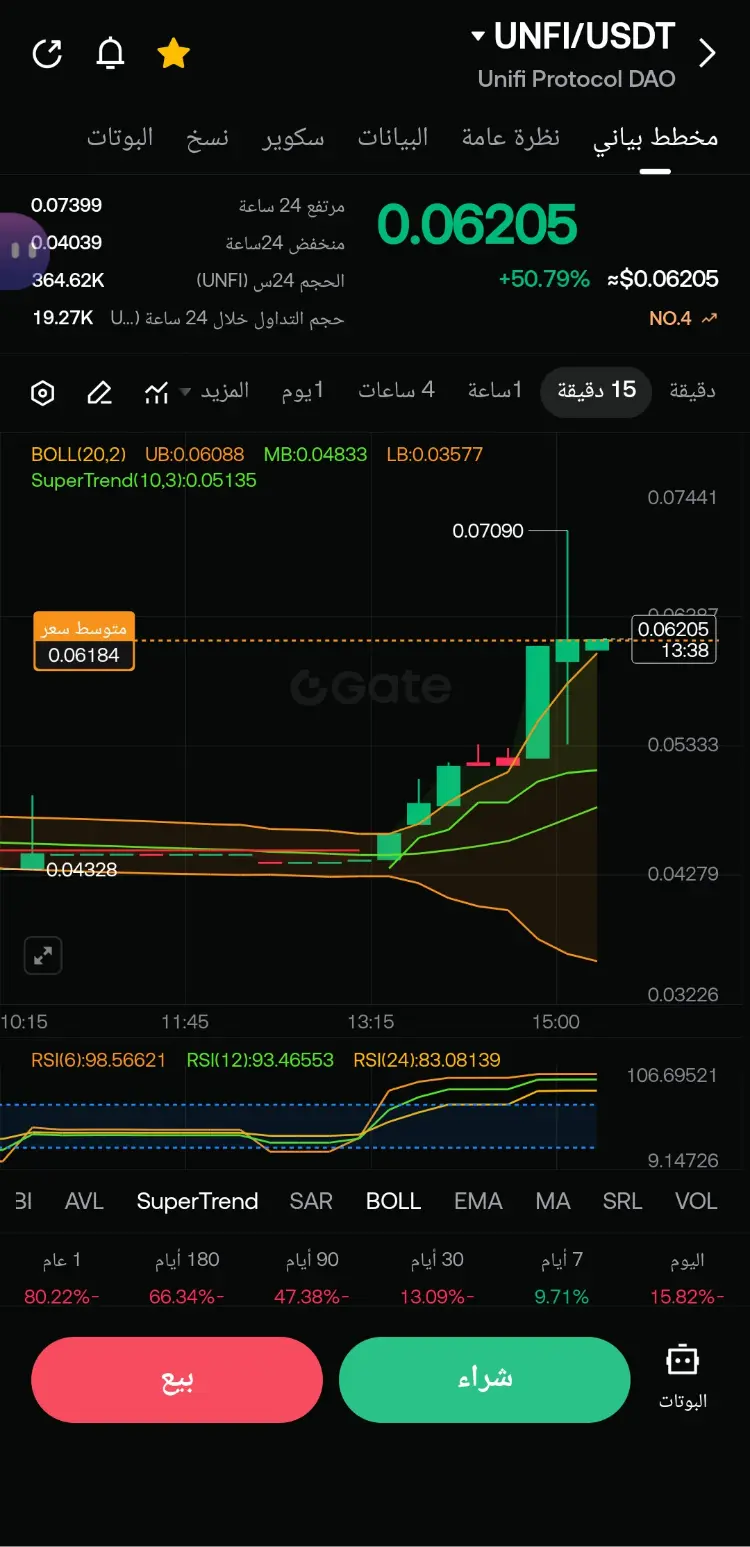
Task: Tap the share arrow icon in header
Action: 47,53
